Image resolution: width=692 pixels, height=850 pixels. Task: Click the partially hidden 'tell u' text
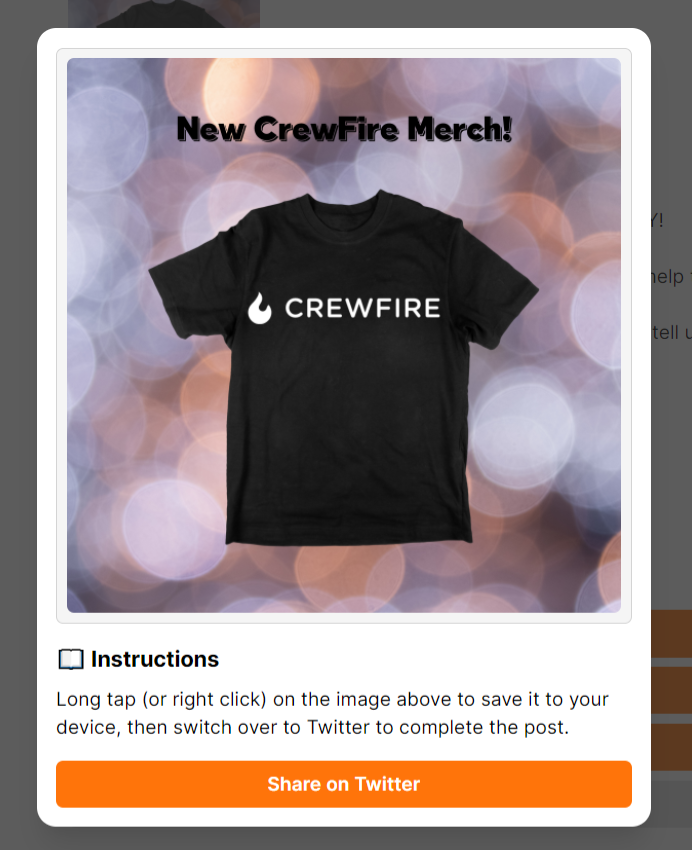pyautogui.click(x=671, y=332)
